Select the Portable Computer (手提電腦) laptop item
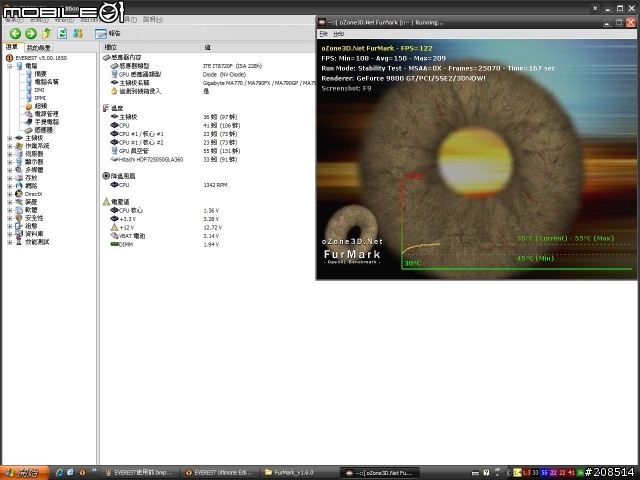This screenshot has width=640, height=480. coord(42,122)
